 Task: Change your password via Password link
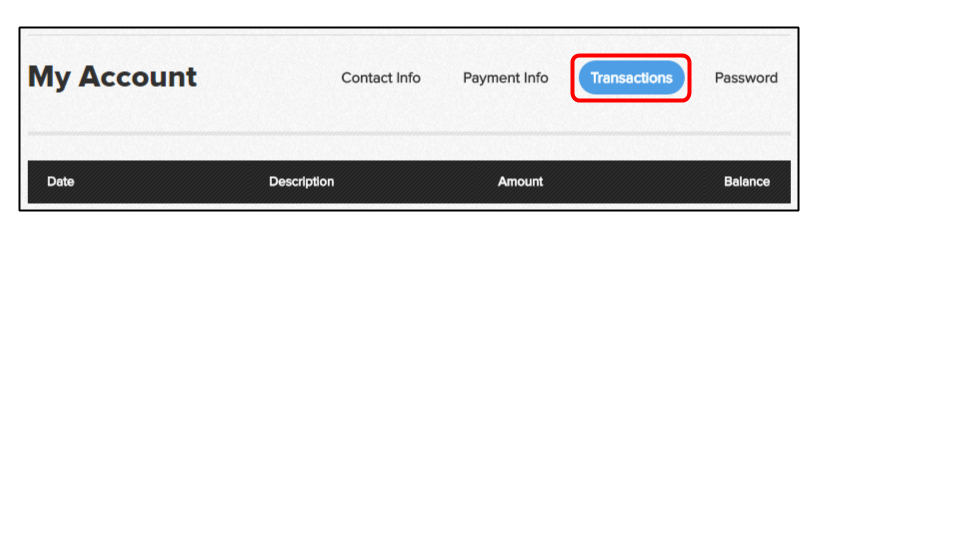coord(746,78)
